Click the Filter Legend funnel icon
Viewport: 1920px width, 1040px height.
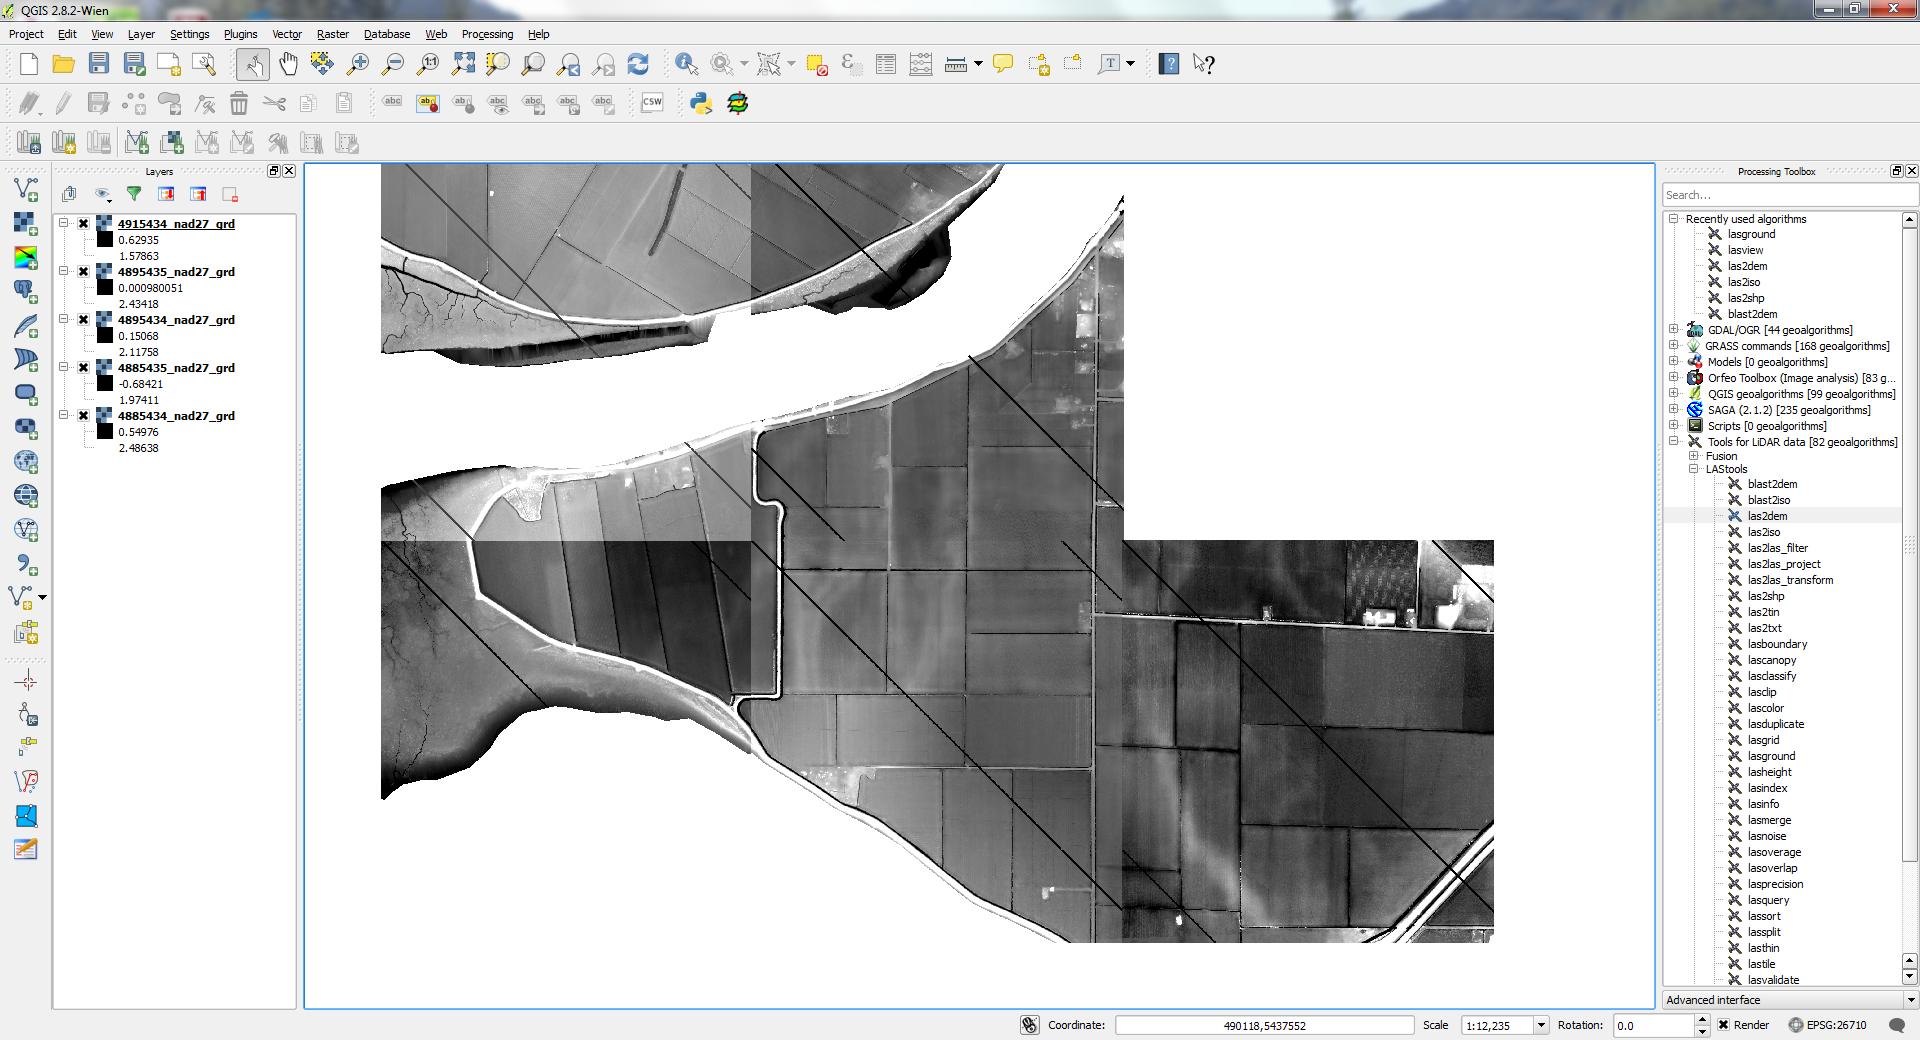point(134,194)
